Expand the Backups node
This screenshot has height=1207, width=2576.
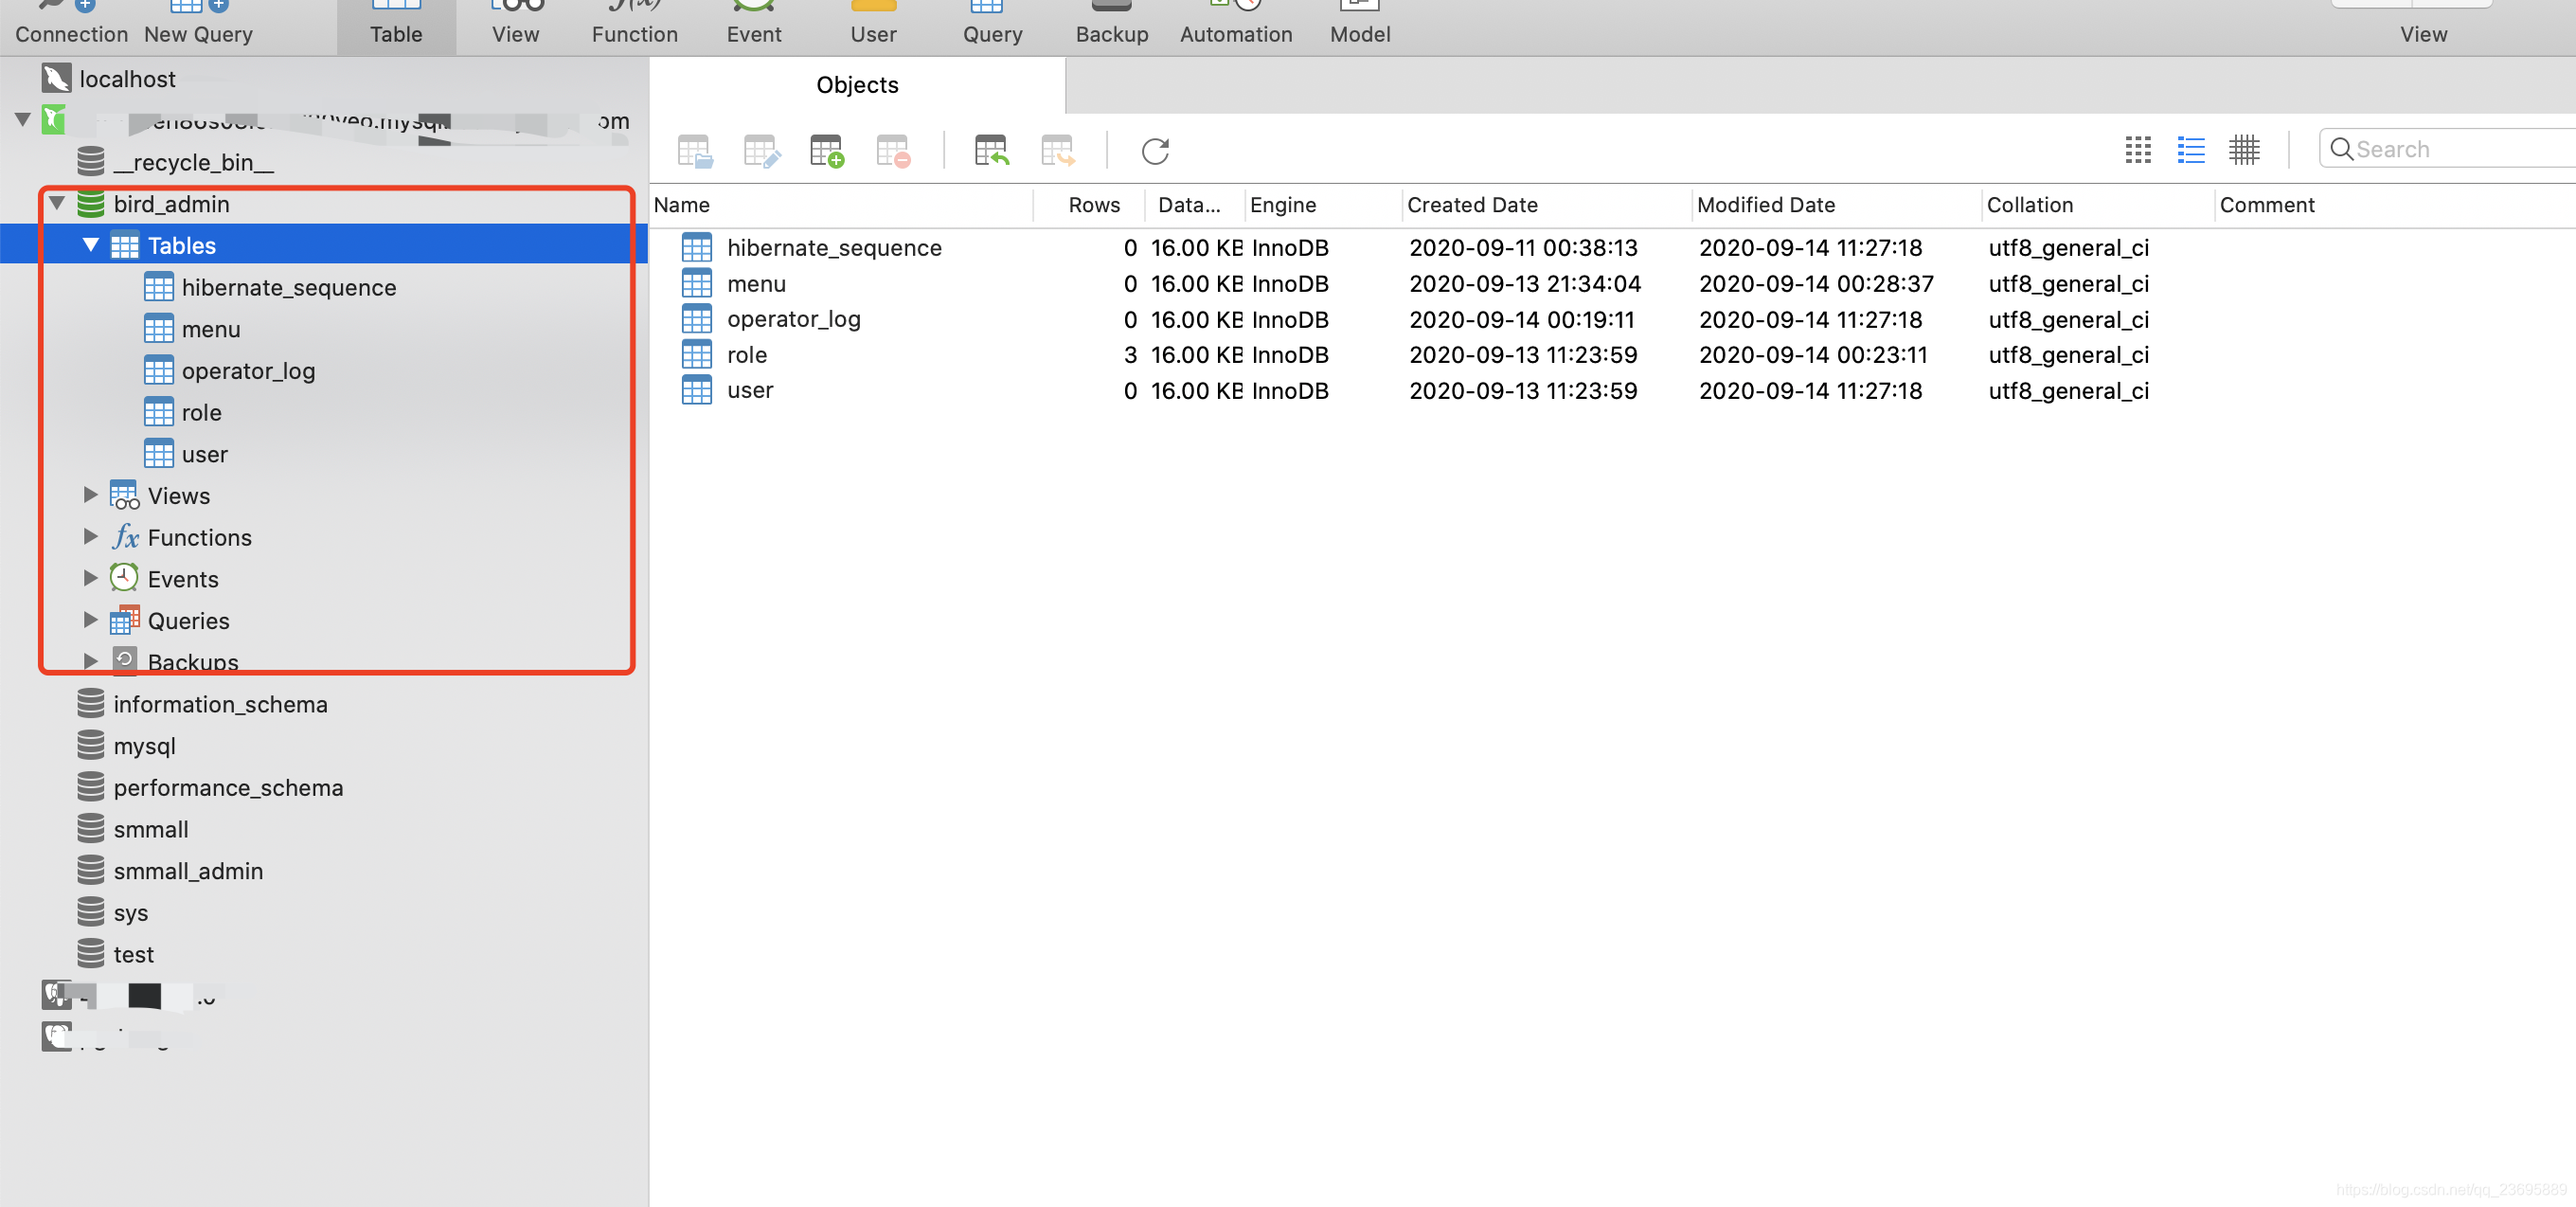click(x=90, y=661)
